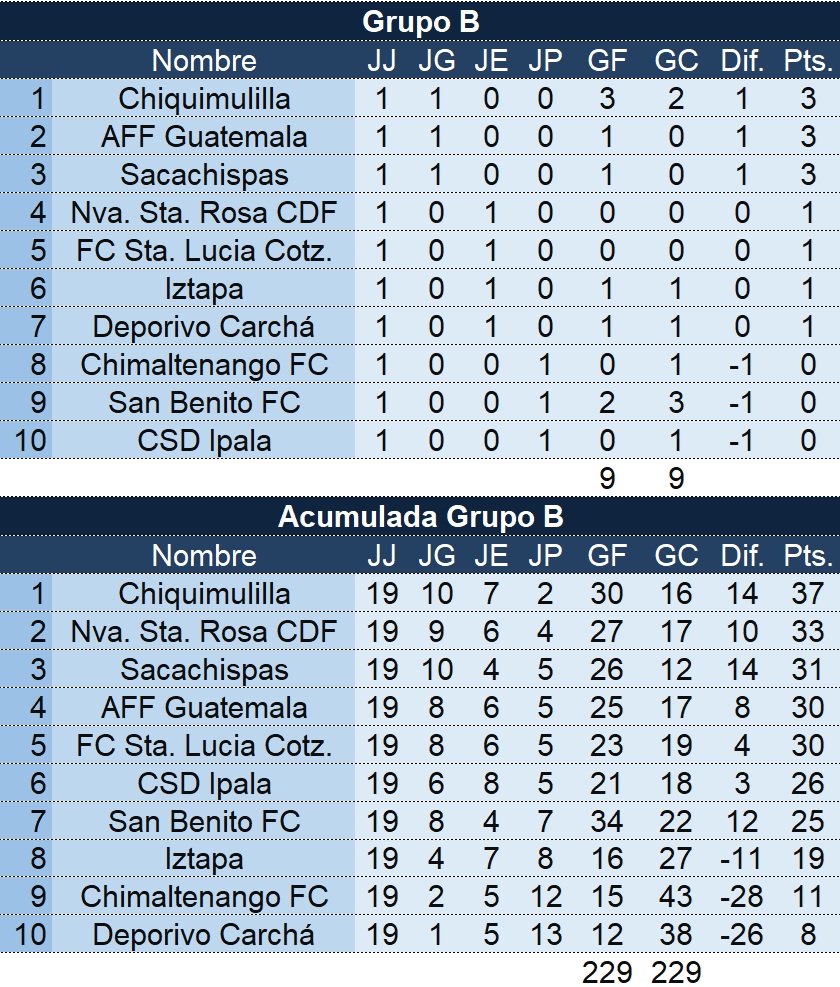Viewport: 840px width, 987px height.
Task: Click the 'GF' header in the top table
Action: coord(607,60)
